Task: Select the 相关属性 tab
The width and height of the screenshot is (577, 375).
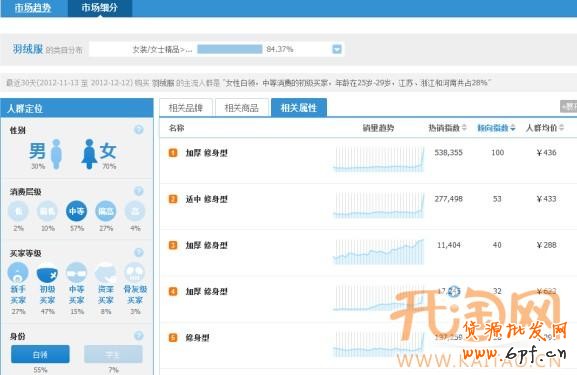Action: click(x=298, y=108)
